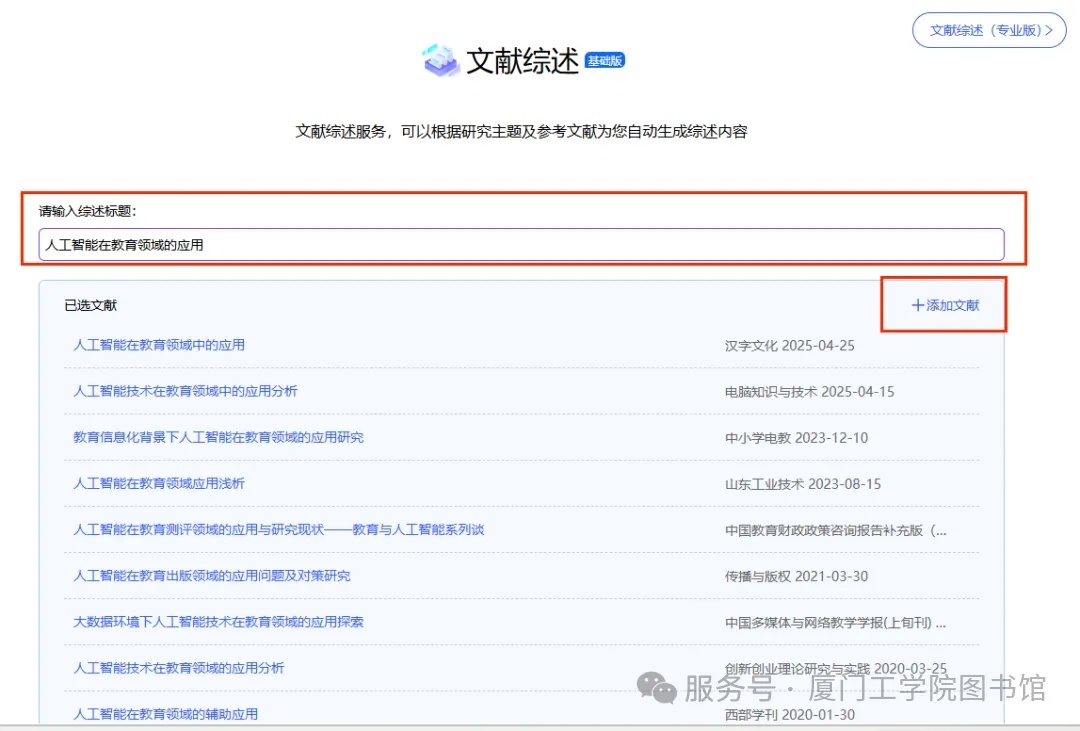Open the 创新创业理论研究与实践 article 人工智能技术在教育领域的应用分析

[x=178, y=668]
